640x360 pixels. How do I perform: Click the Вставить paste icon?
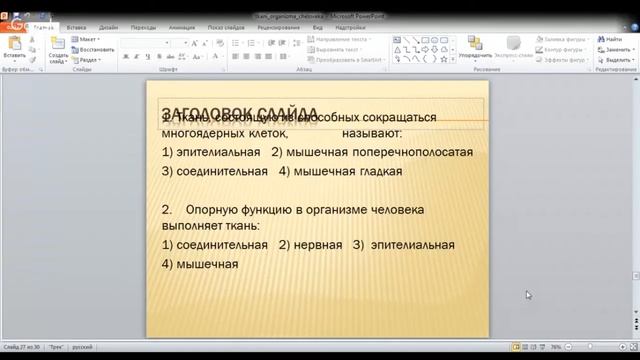point(14,43)
